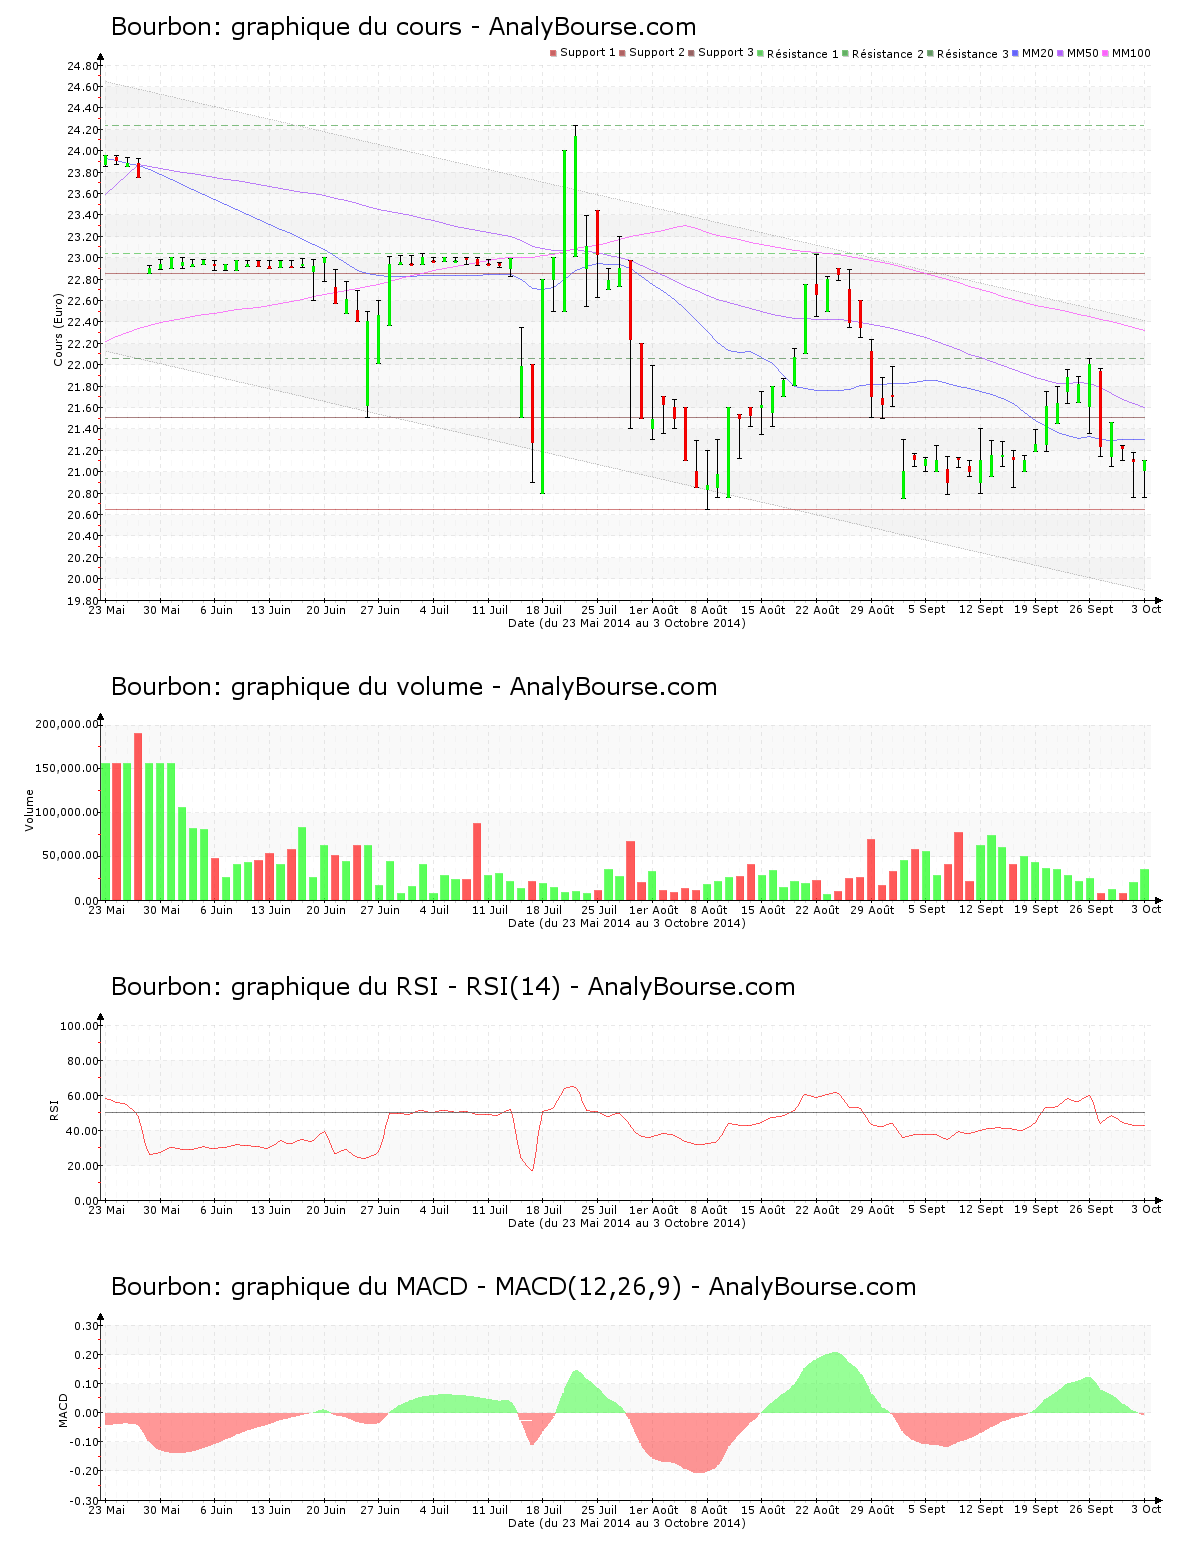1200x1550 pixels.
Task: Select the MM50 legend label
Action: click(1083, 53)
